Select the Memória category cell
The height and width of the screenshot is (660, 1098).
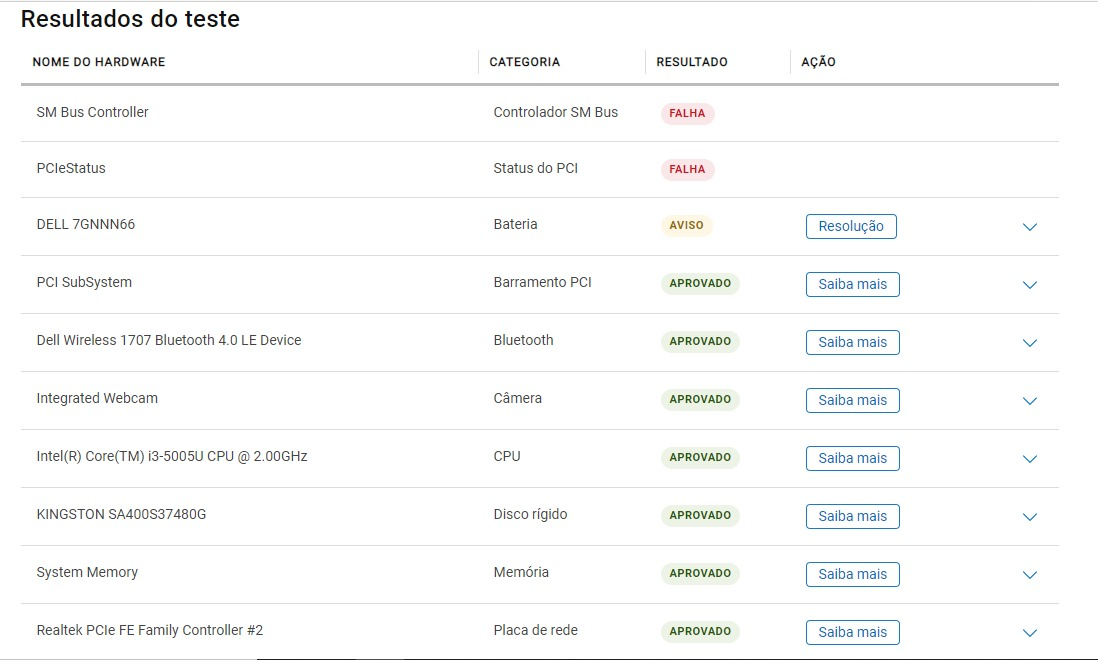(521, 573)
